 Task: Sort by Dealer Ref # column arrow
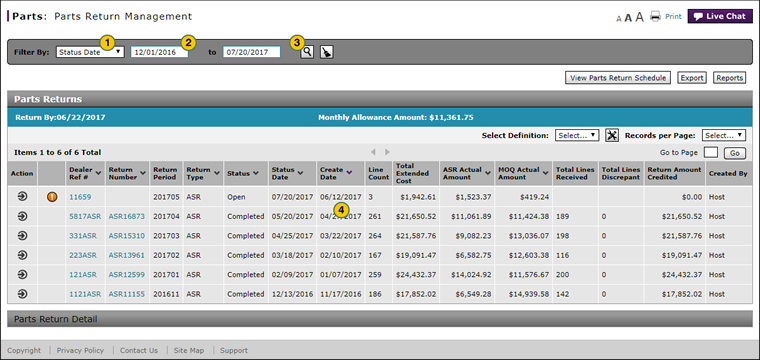99,173
